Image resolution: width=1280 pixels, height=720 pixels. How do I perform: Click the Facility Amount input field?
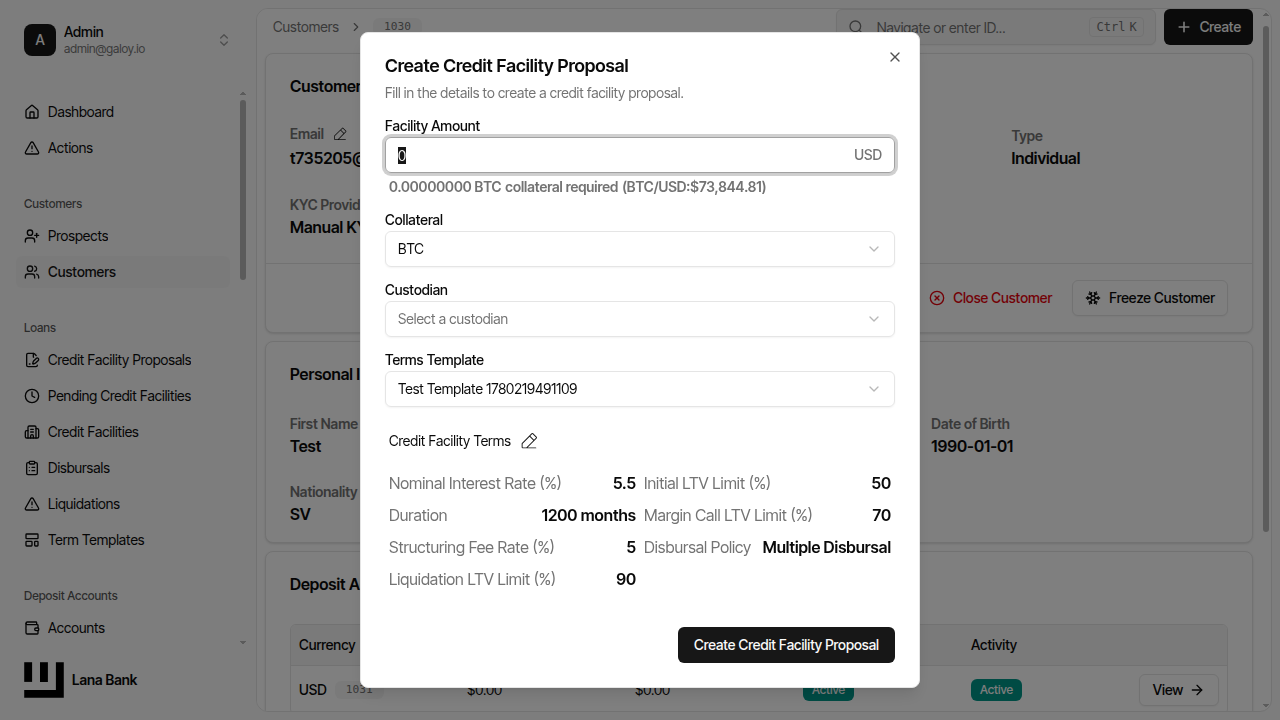coord(640,155)
